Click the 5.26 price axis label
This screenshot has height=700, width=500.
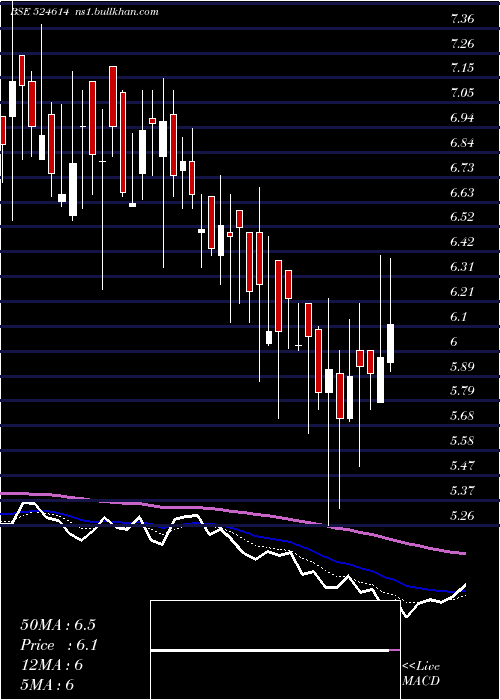[x=462, y=516]
